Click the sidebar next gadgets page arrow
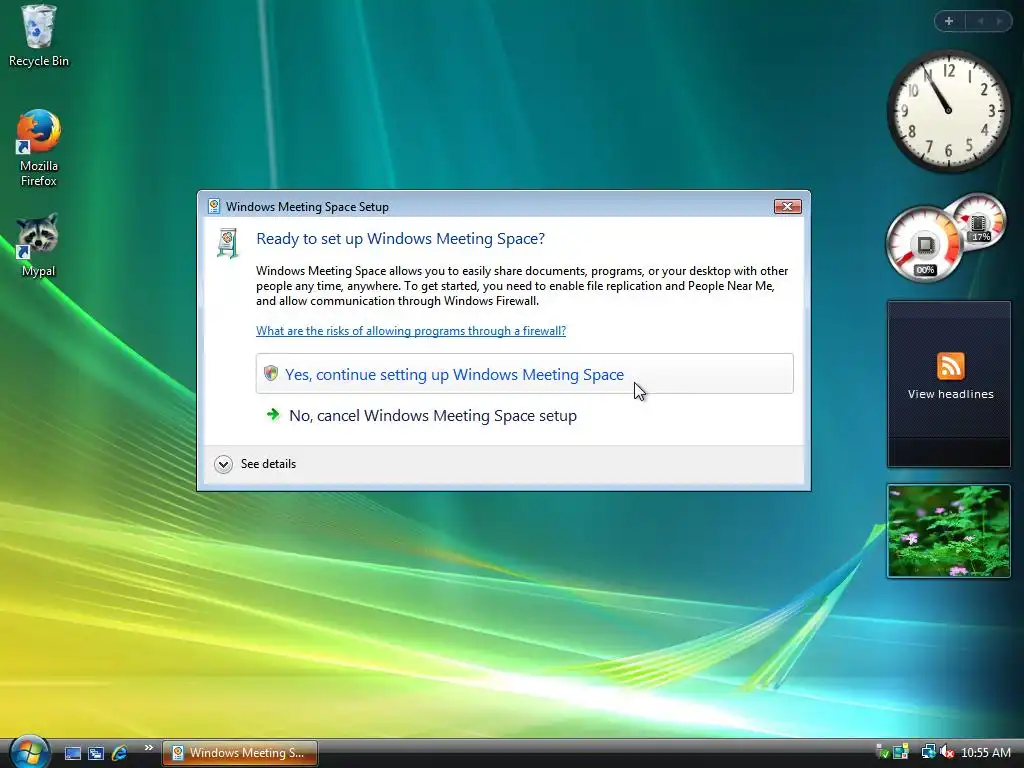1024x768 pixels. point(999,21)
